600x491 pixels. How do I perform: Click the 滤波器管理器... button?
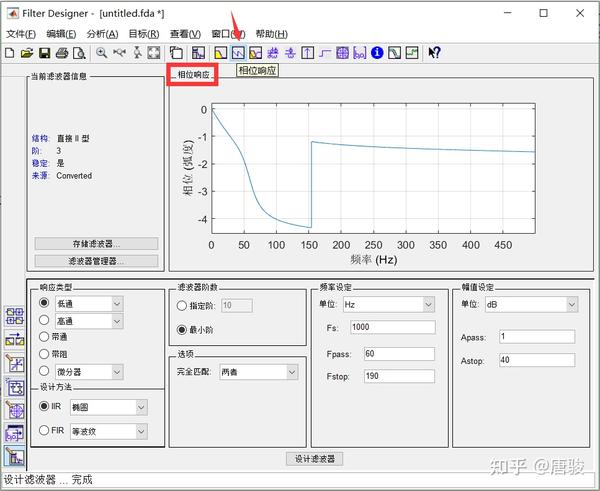pyautogui.click(x=96, y=261)
